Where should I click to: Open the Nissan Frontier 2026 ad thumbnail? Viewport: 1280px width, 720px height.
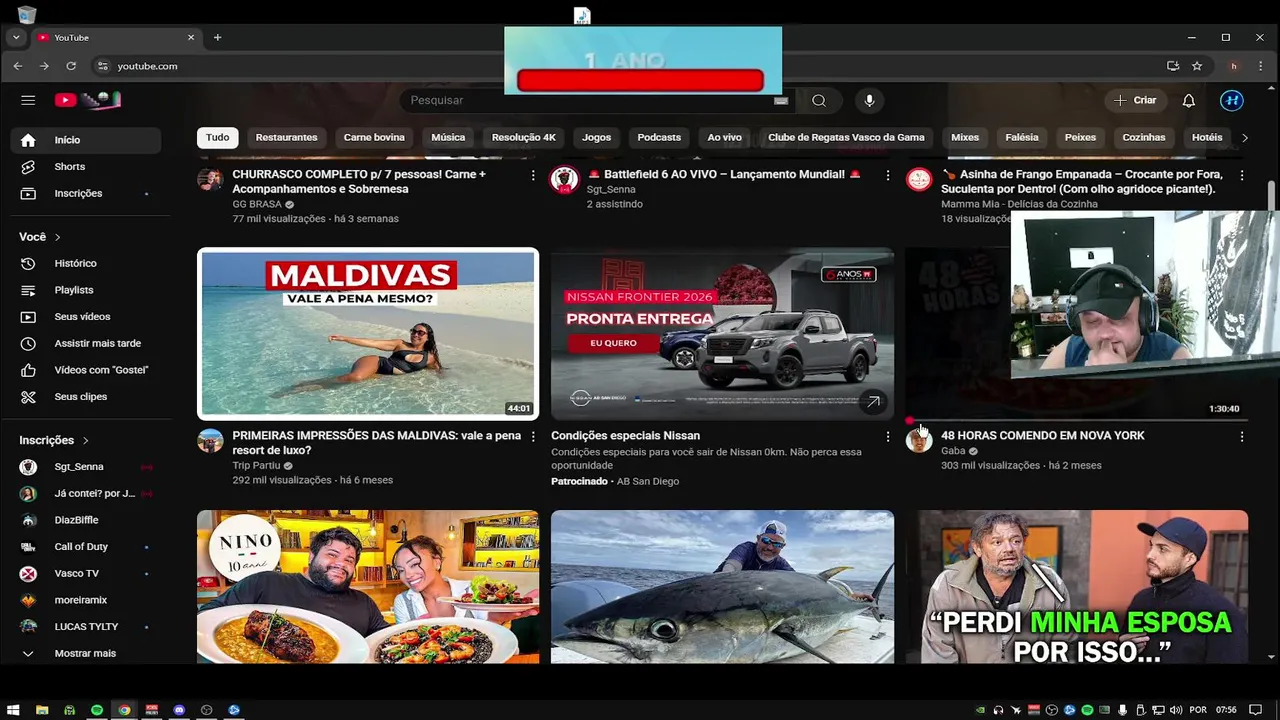click(722, 334)
